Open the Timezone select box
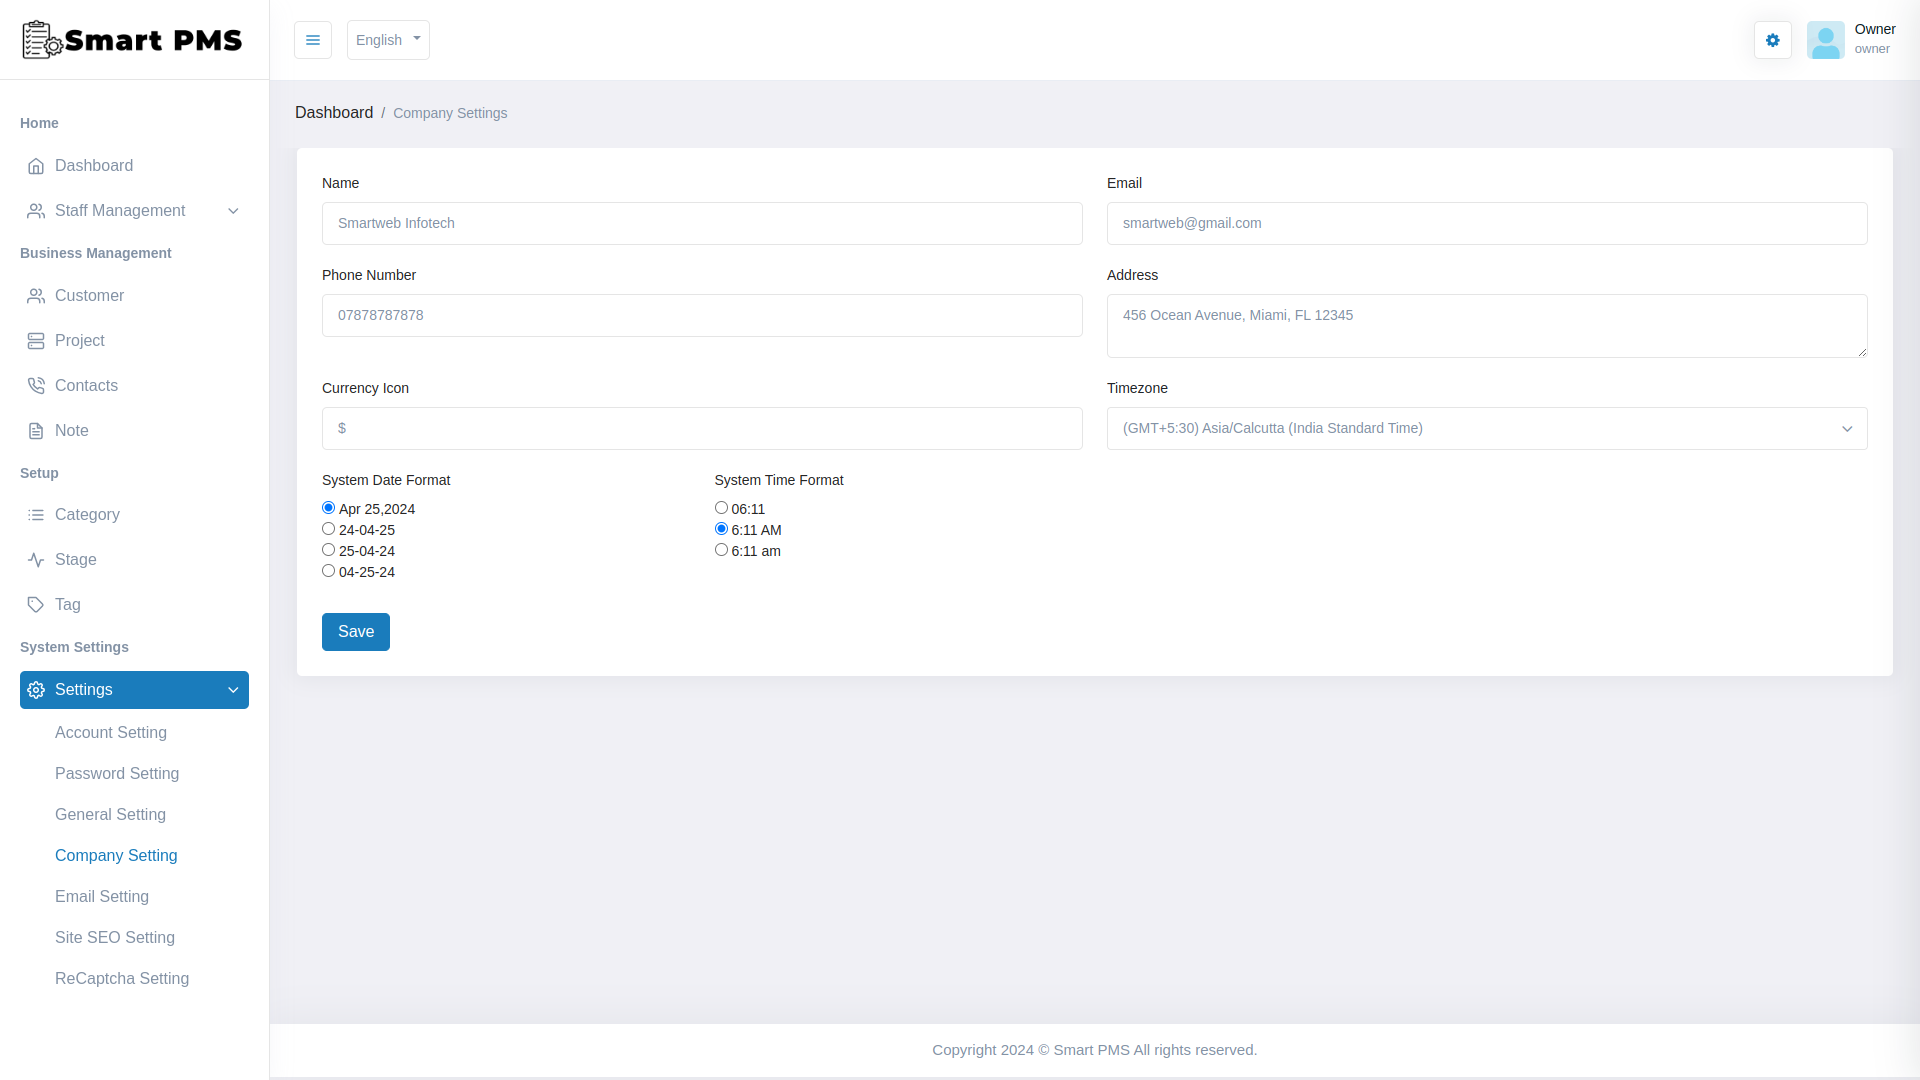Screen dimensions: 1920x1080 pyautogui.click(x=1486, y=428)
